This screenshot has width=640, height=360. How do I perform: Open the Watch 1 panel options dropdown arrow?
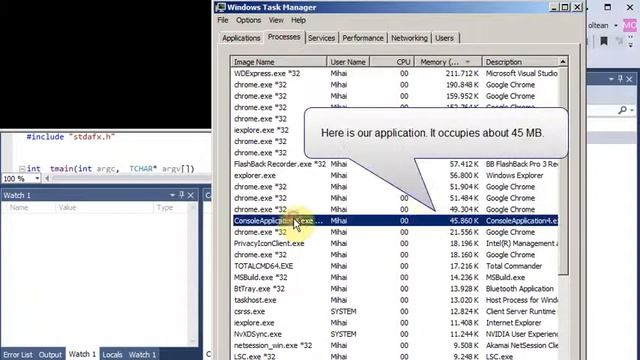click(x=172, y=196)
